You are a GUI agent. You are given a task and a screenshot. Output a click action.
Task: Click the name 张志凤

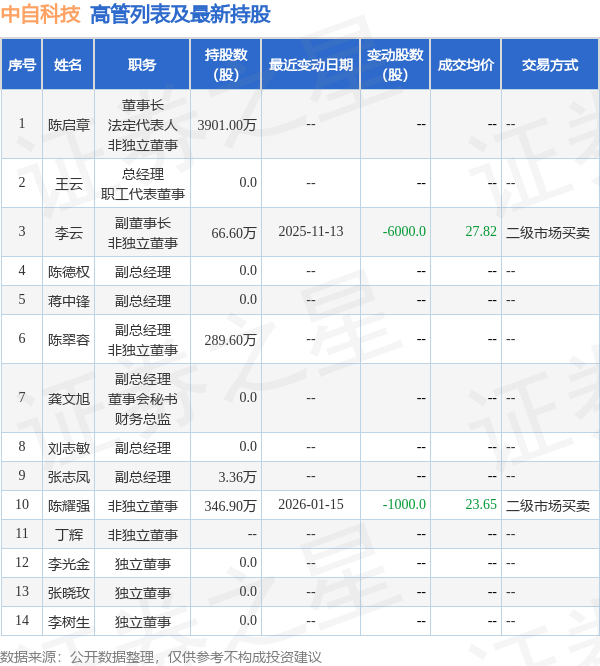point(69,477)
